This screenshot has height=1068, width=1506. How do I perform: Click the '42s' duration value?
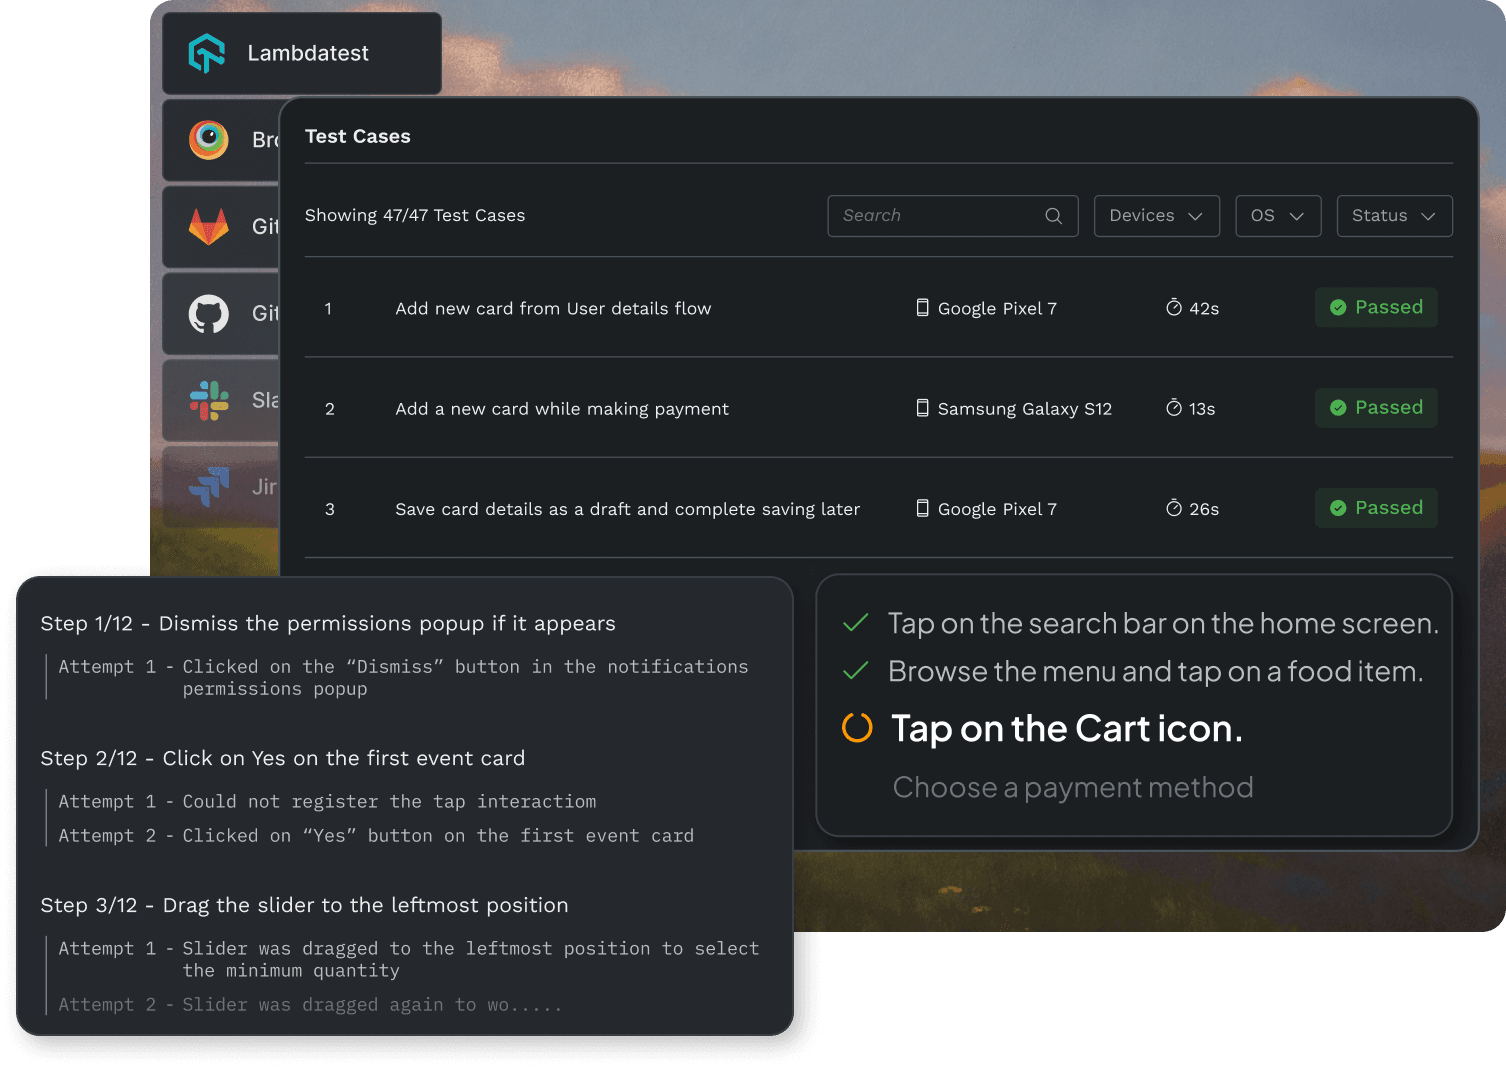point(1204,309)
